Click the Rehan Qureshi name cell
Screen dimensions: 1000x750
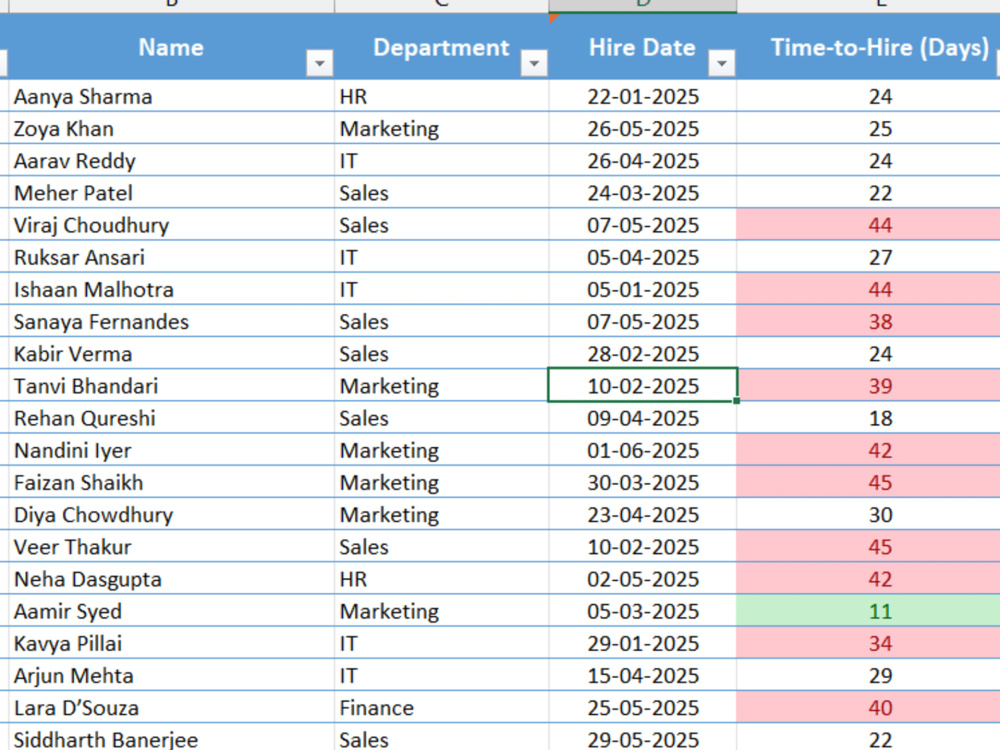click(171, 418)
